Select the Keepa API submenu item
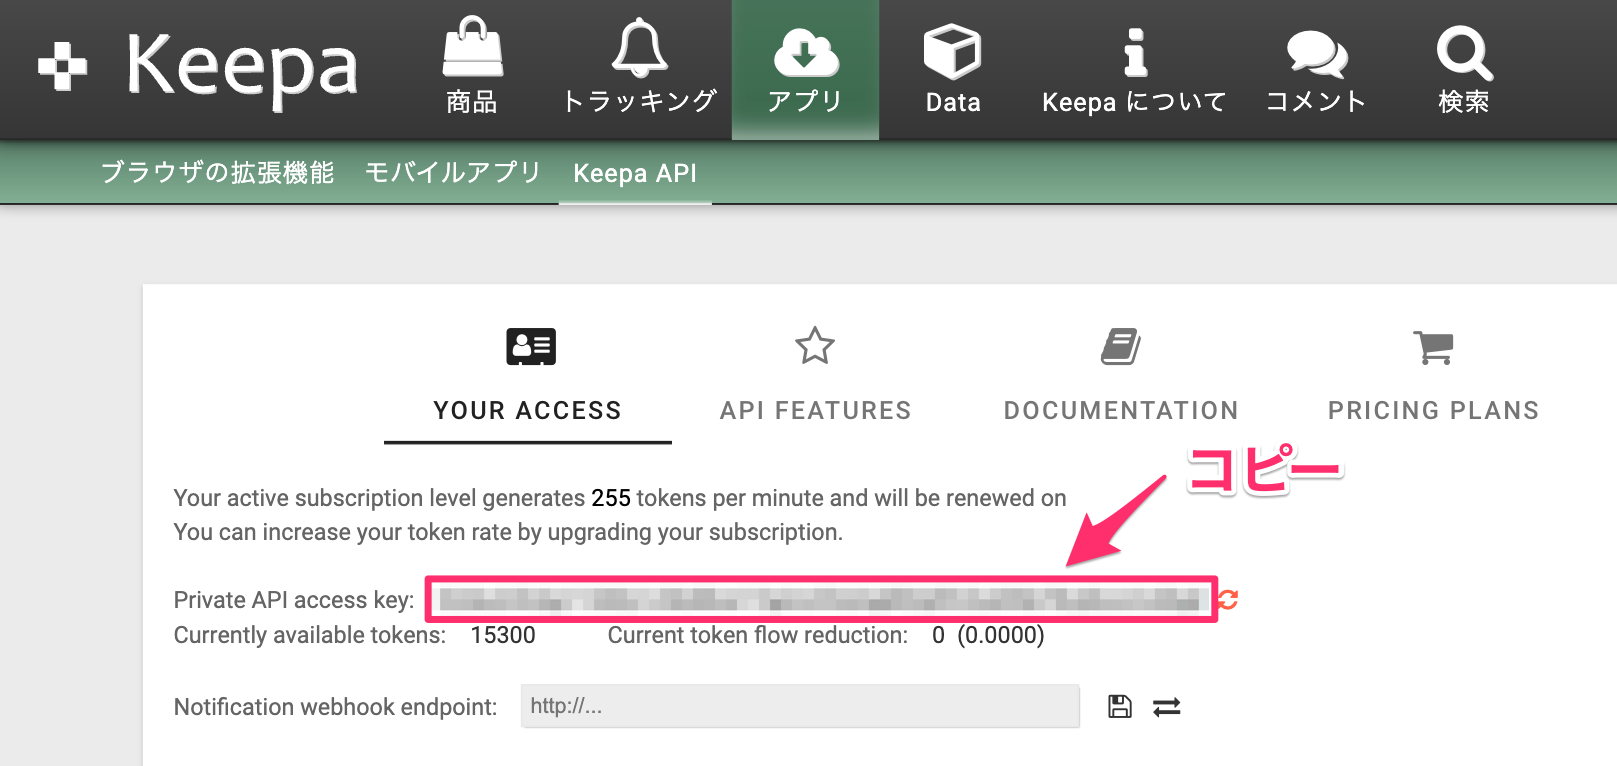The height and width of the screenshot is (766, 1617). (x=635, y=173)
